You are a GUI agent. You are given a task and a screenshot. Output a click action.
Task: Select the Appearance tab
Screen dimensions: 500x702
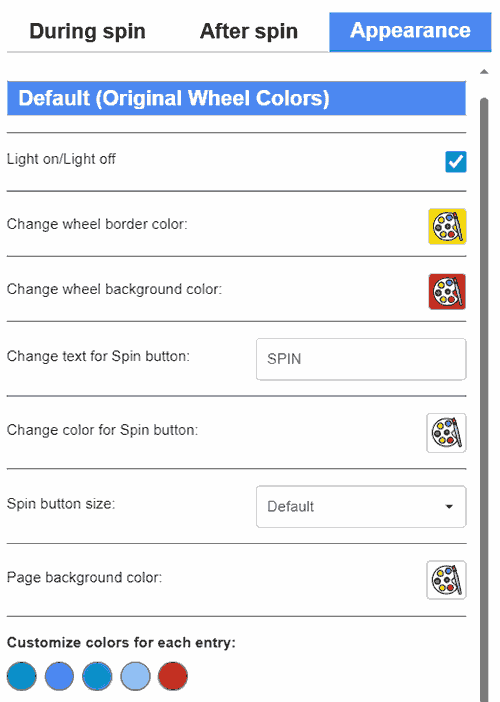410,32
